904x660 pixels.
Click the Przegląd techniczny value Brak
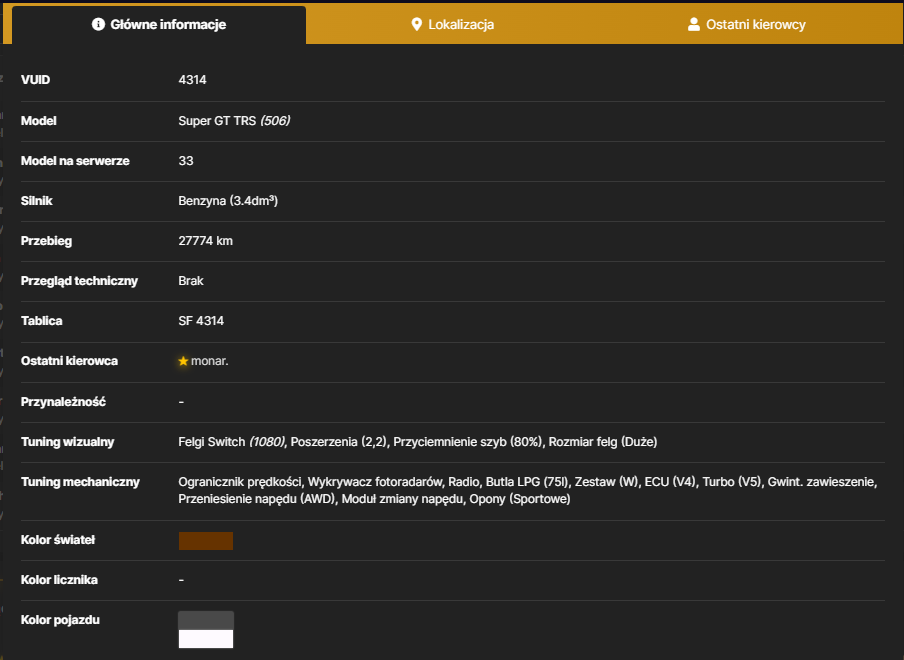[191, 281]
